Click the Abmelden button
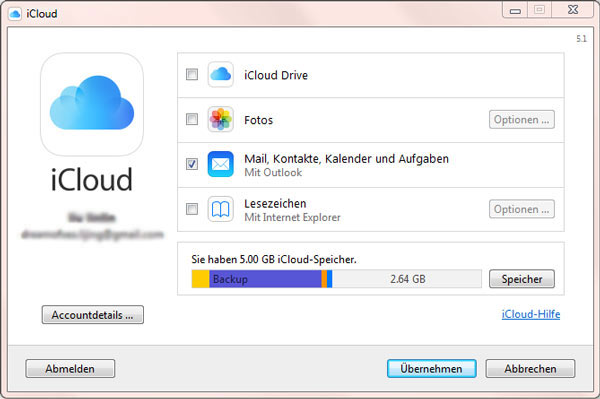 70,368
